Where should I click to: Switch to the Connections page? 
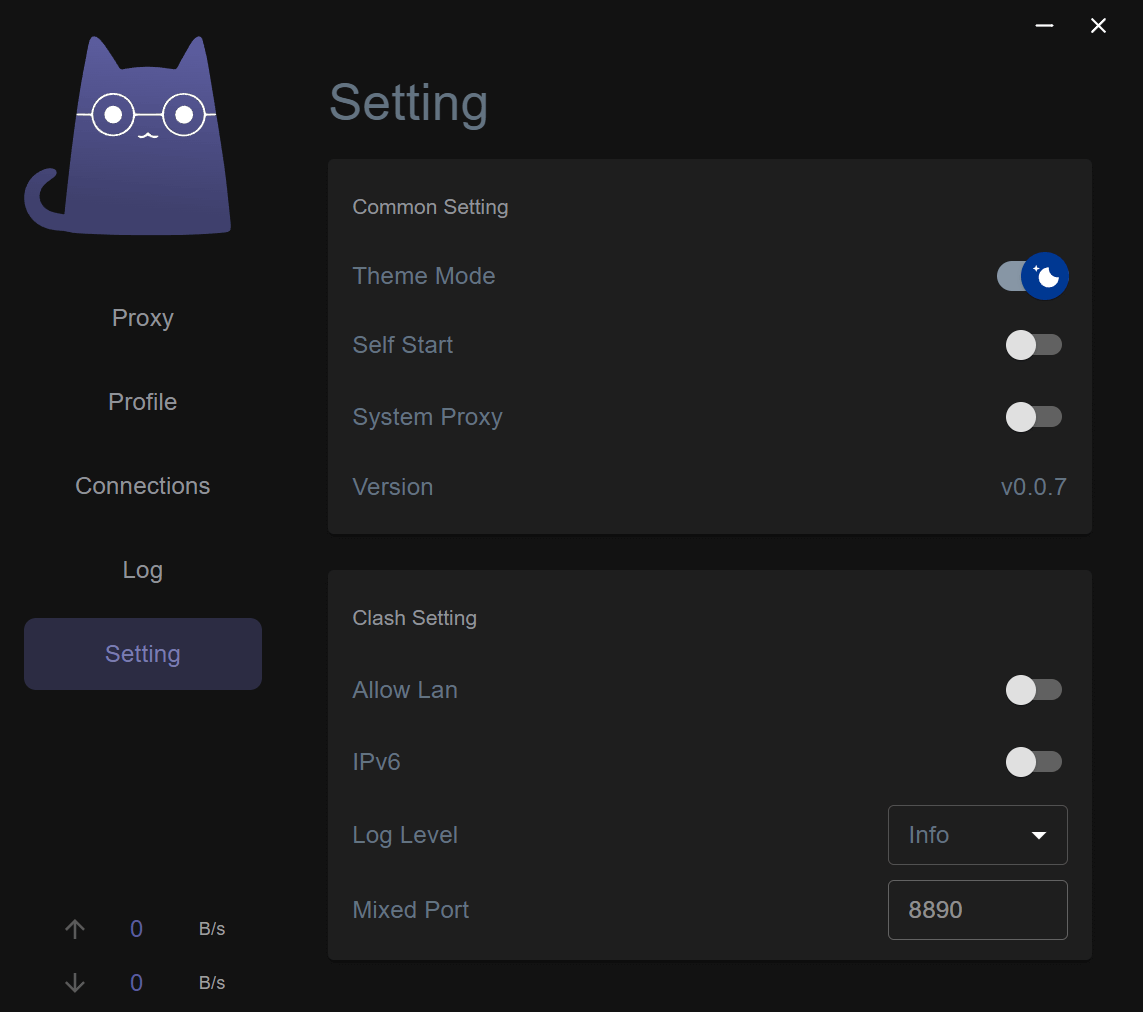pos(143,486)
